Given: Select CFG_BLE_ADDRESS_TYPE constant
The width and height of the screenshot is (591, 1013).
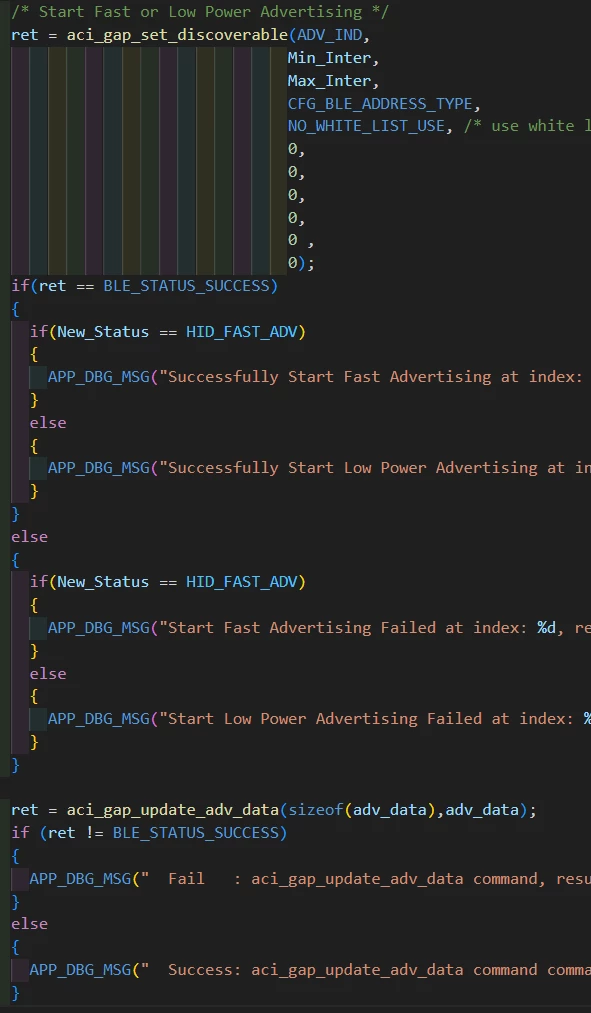Looking at the screenshot, I should coord(380,103).
